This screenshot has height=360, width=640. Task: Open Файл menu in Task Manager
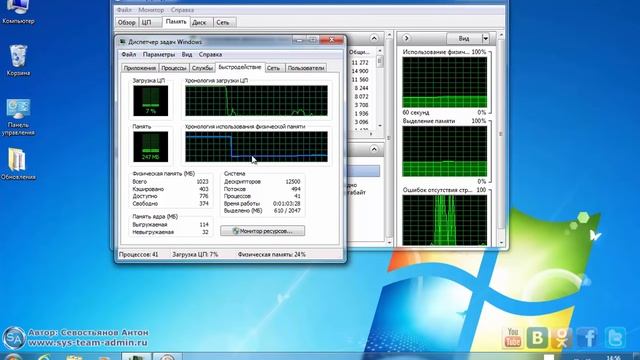[129, 54]
